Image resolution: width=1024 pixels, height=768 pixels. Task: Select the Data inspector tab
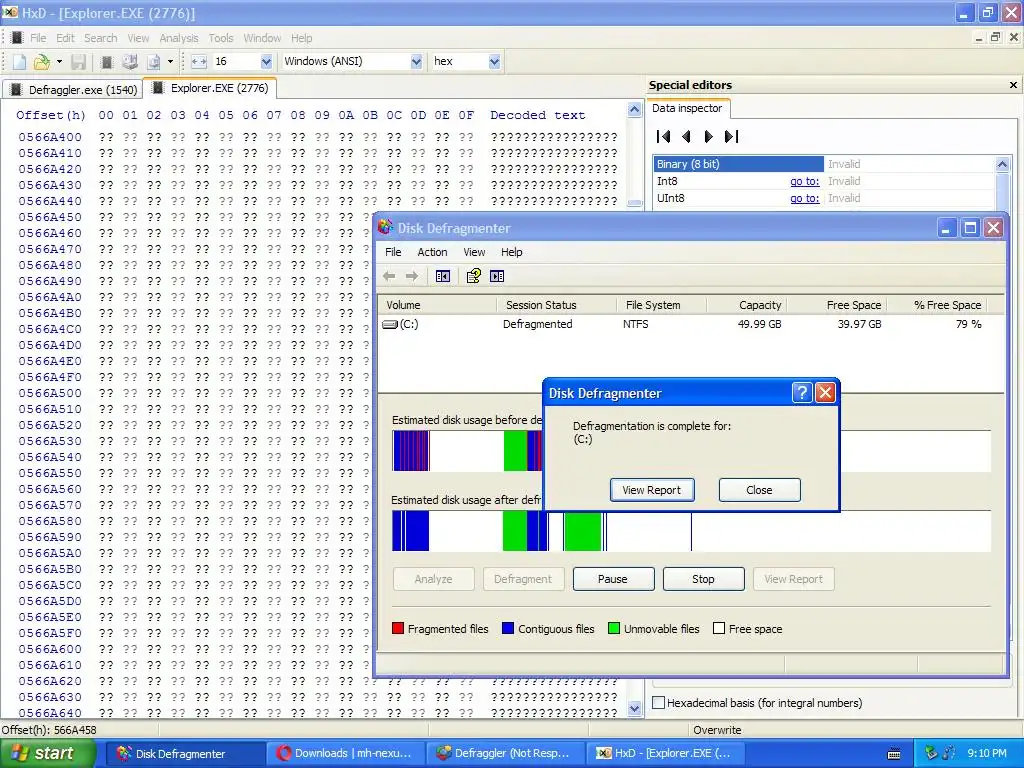[x=687, y=108]
